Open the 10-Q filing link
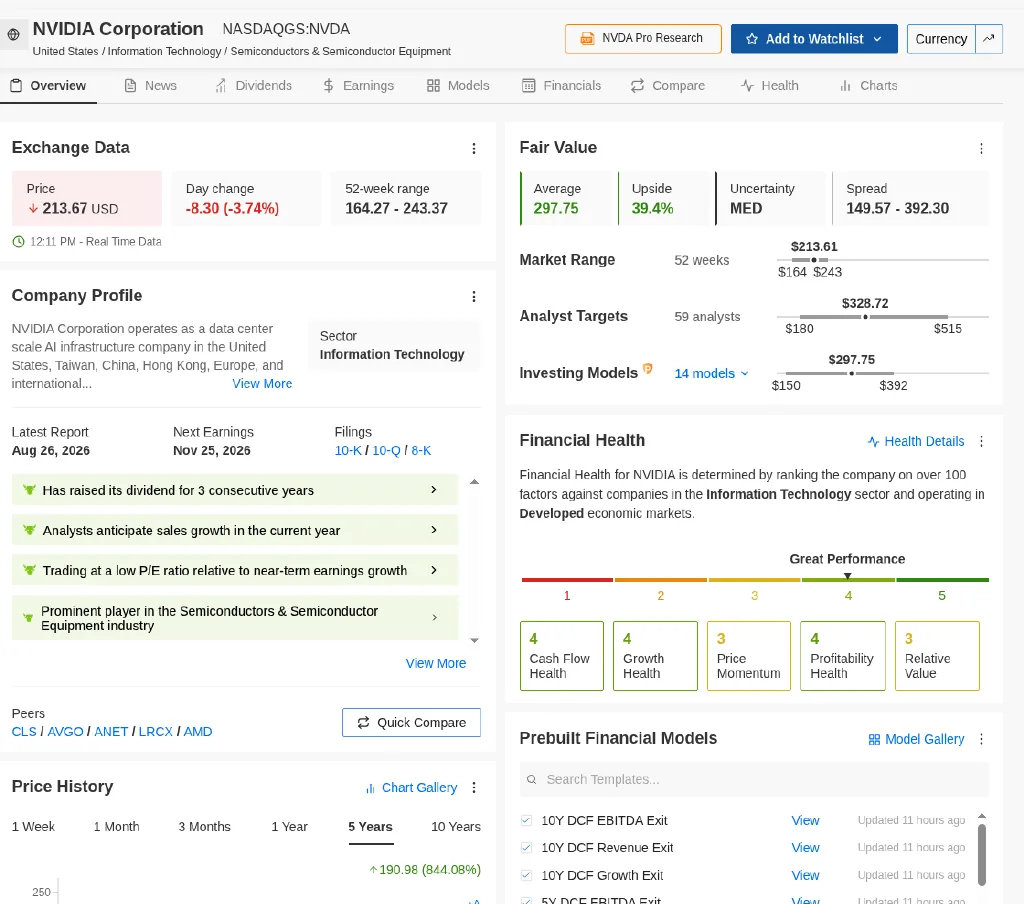The width and height of the screenshot is (1024, 904). click(x=386, y=451)
